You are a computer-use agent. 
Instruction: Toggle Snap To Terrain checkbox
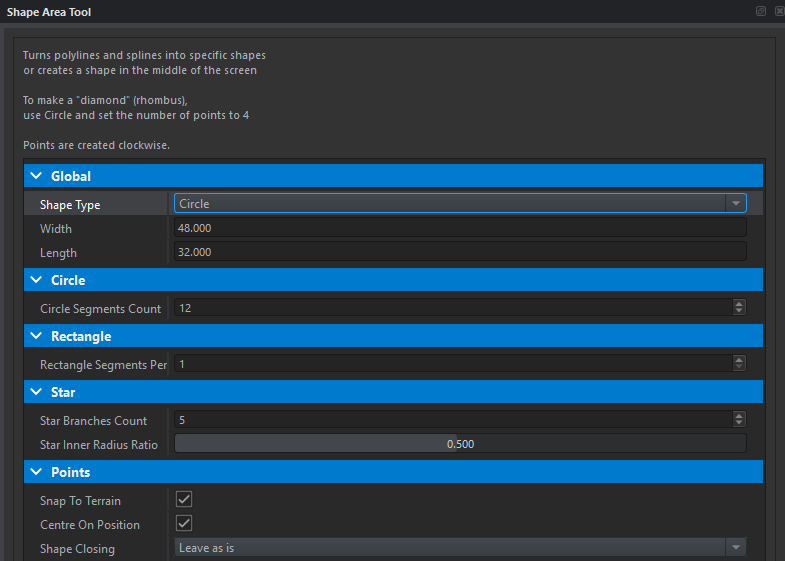pos(184,499)
